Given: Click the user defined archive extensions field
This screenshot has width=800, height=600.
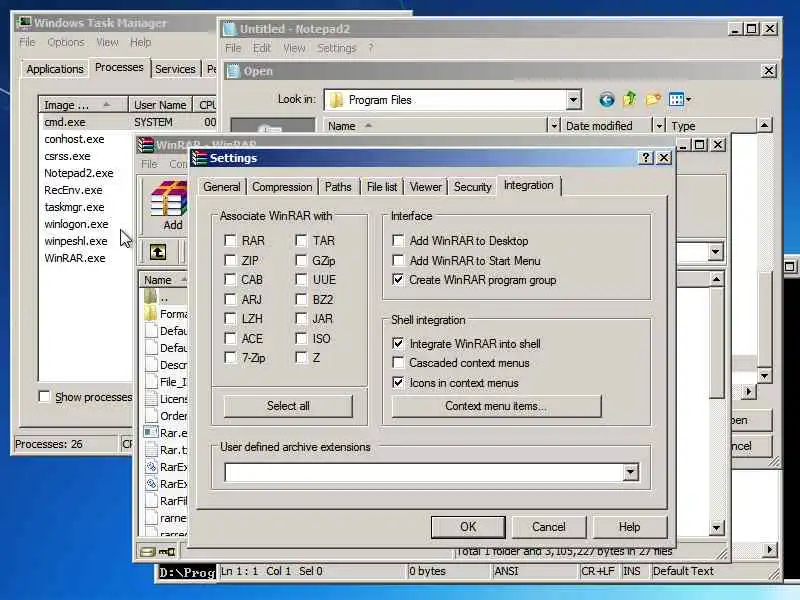Looking at the screenshot, I should click(424, 472).
